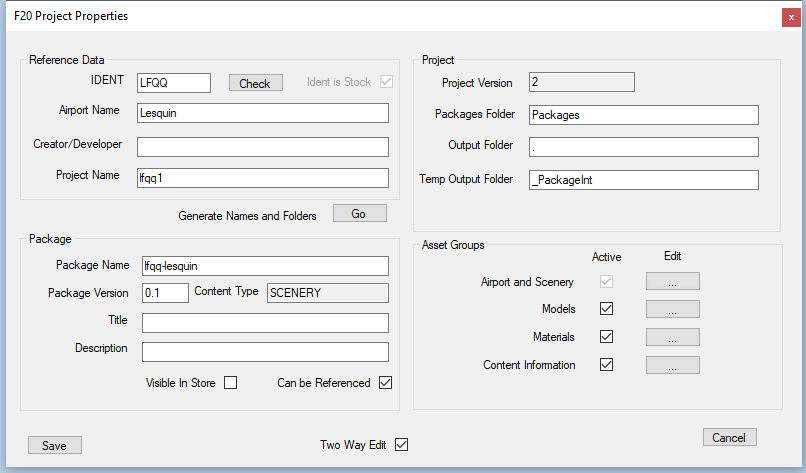The width and height of the screenshot is (806, 473).
Task: Enable the Visible In Store checkbox
Action: 230,382
